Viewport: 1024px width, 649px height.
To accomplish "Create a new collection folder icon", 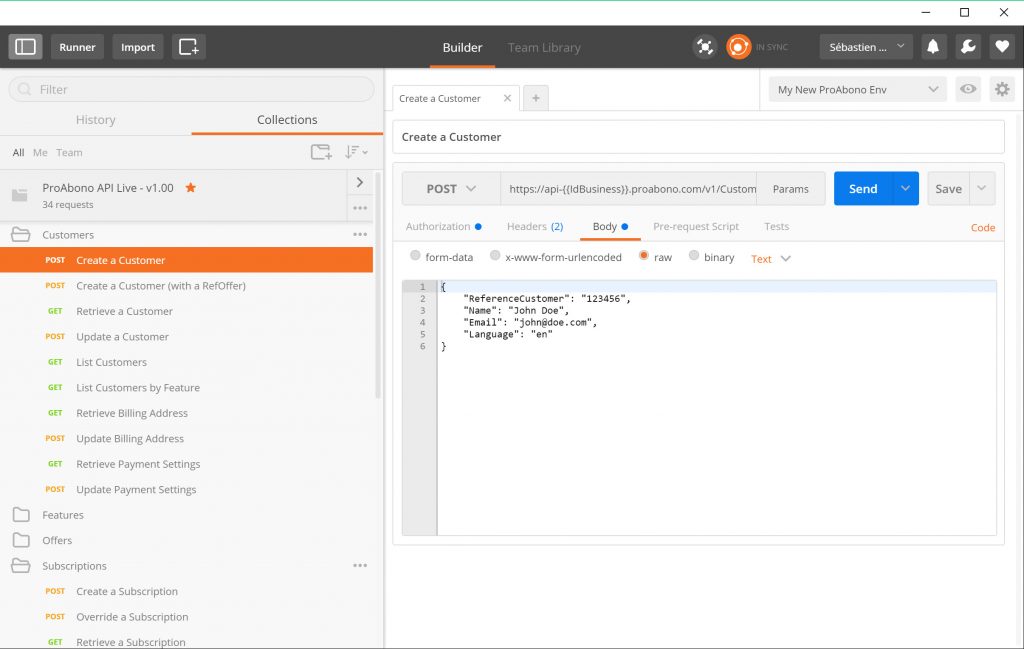I will pos(321,152).
